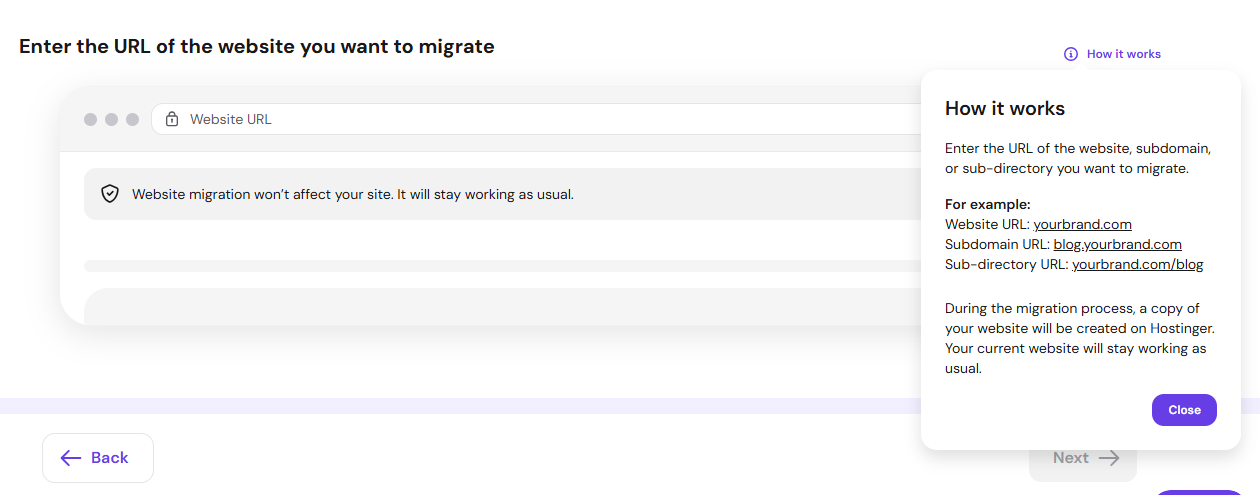Click the 'How it works' popup heading
Image resolution: width=1260 pixels, height=495 pixels.
(x=1005, y=108)
